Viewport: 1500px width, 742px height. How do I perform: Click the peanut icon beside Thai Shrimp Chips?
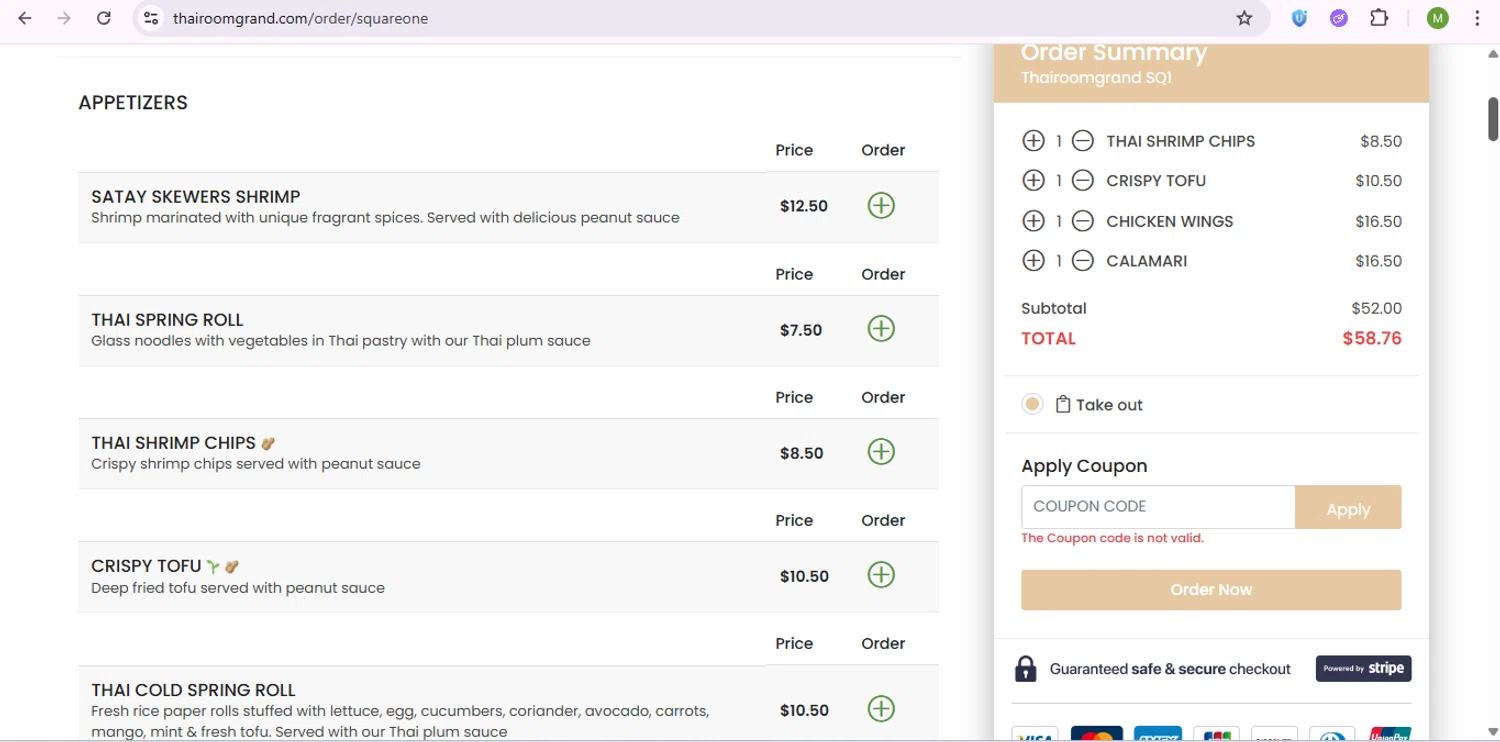click(x=267, y=443)
